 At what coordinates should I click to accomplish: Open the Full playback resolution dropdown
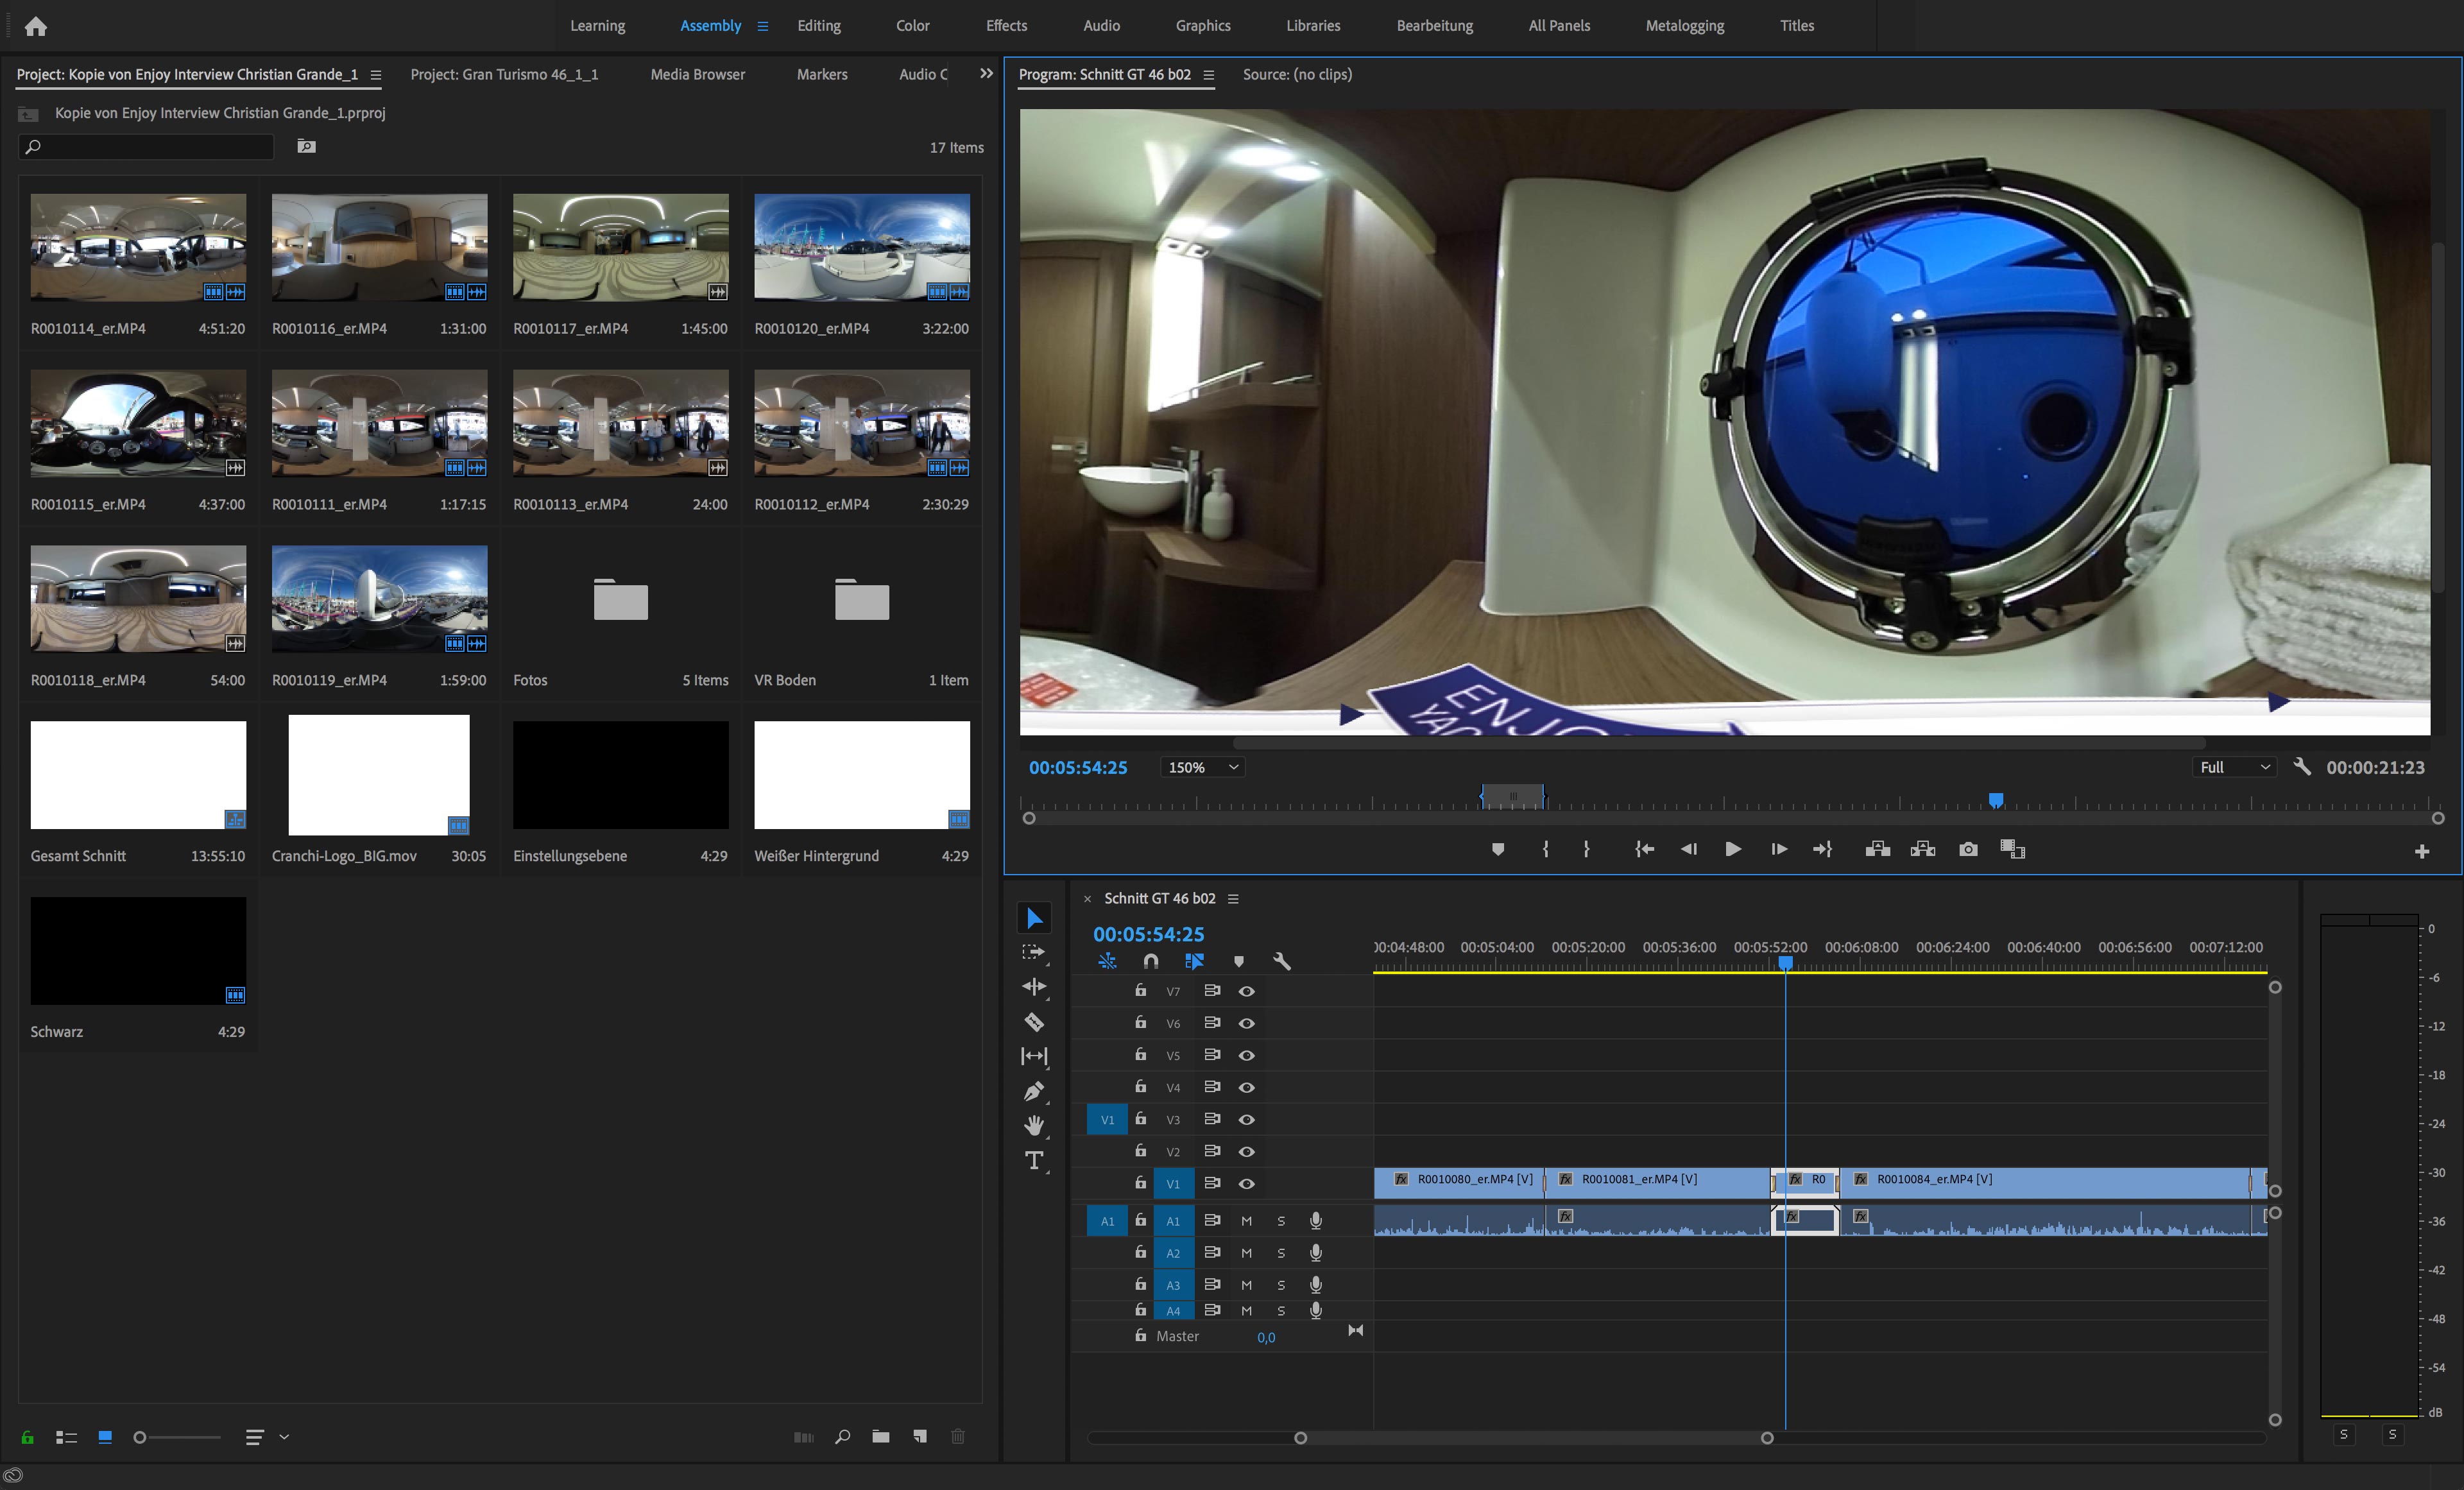coord(2234,767)
